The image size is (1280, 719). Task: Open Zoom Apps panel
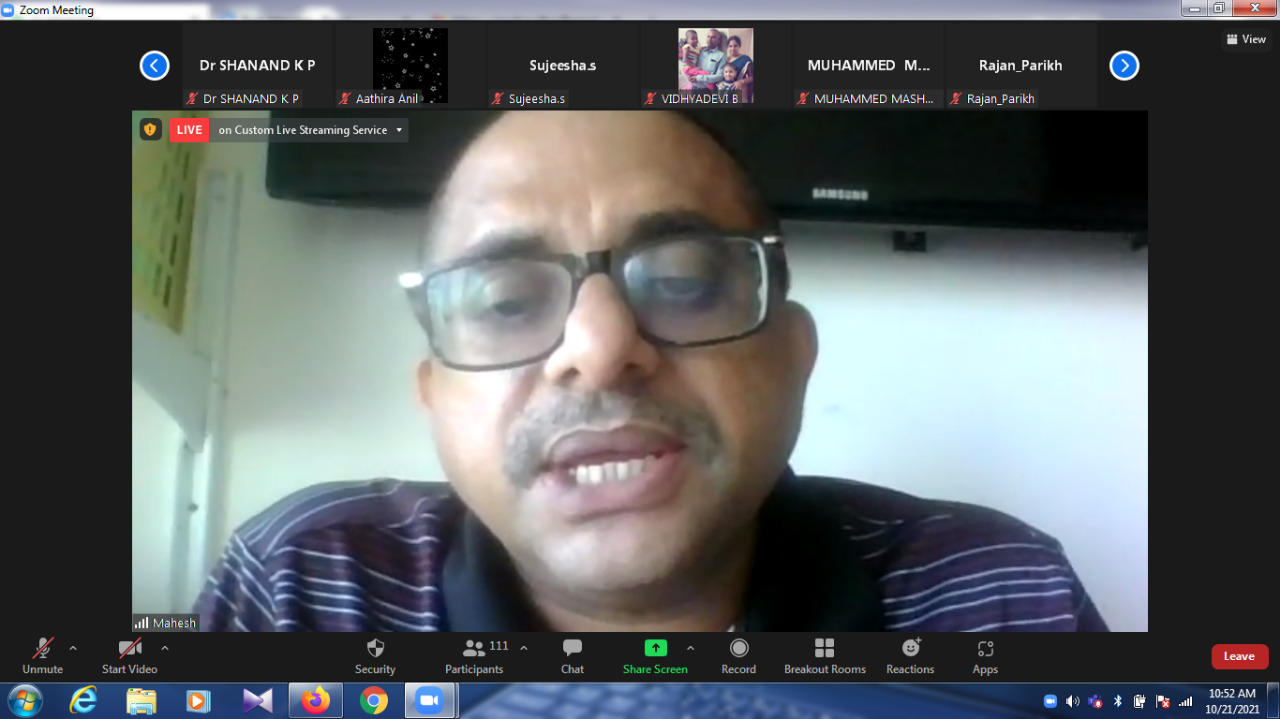click(x=985, y=656)
